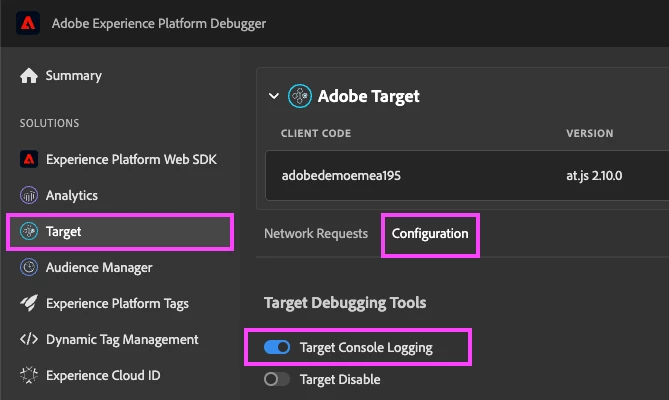
Task: Click the Target icon in the sidebar
Action: coord(29,231)
